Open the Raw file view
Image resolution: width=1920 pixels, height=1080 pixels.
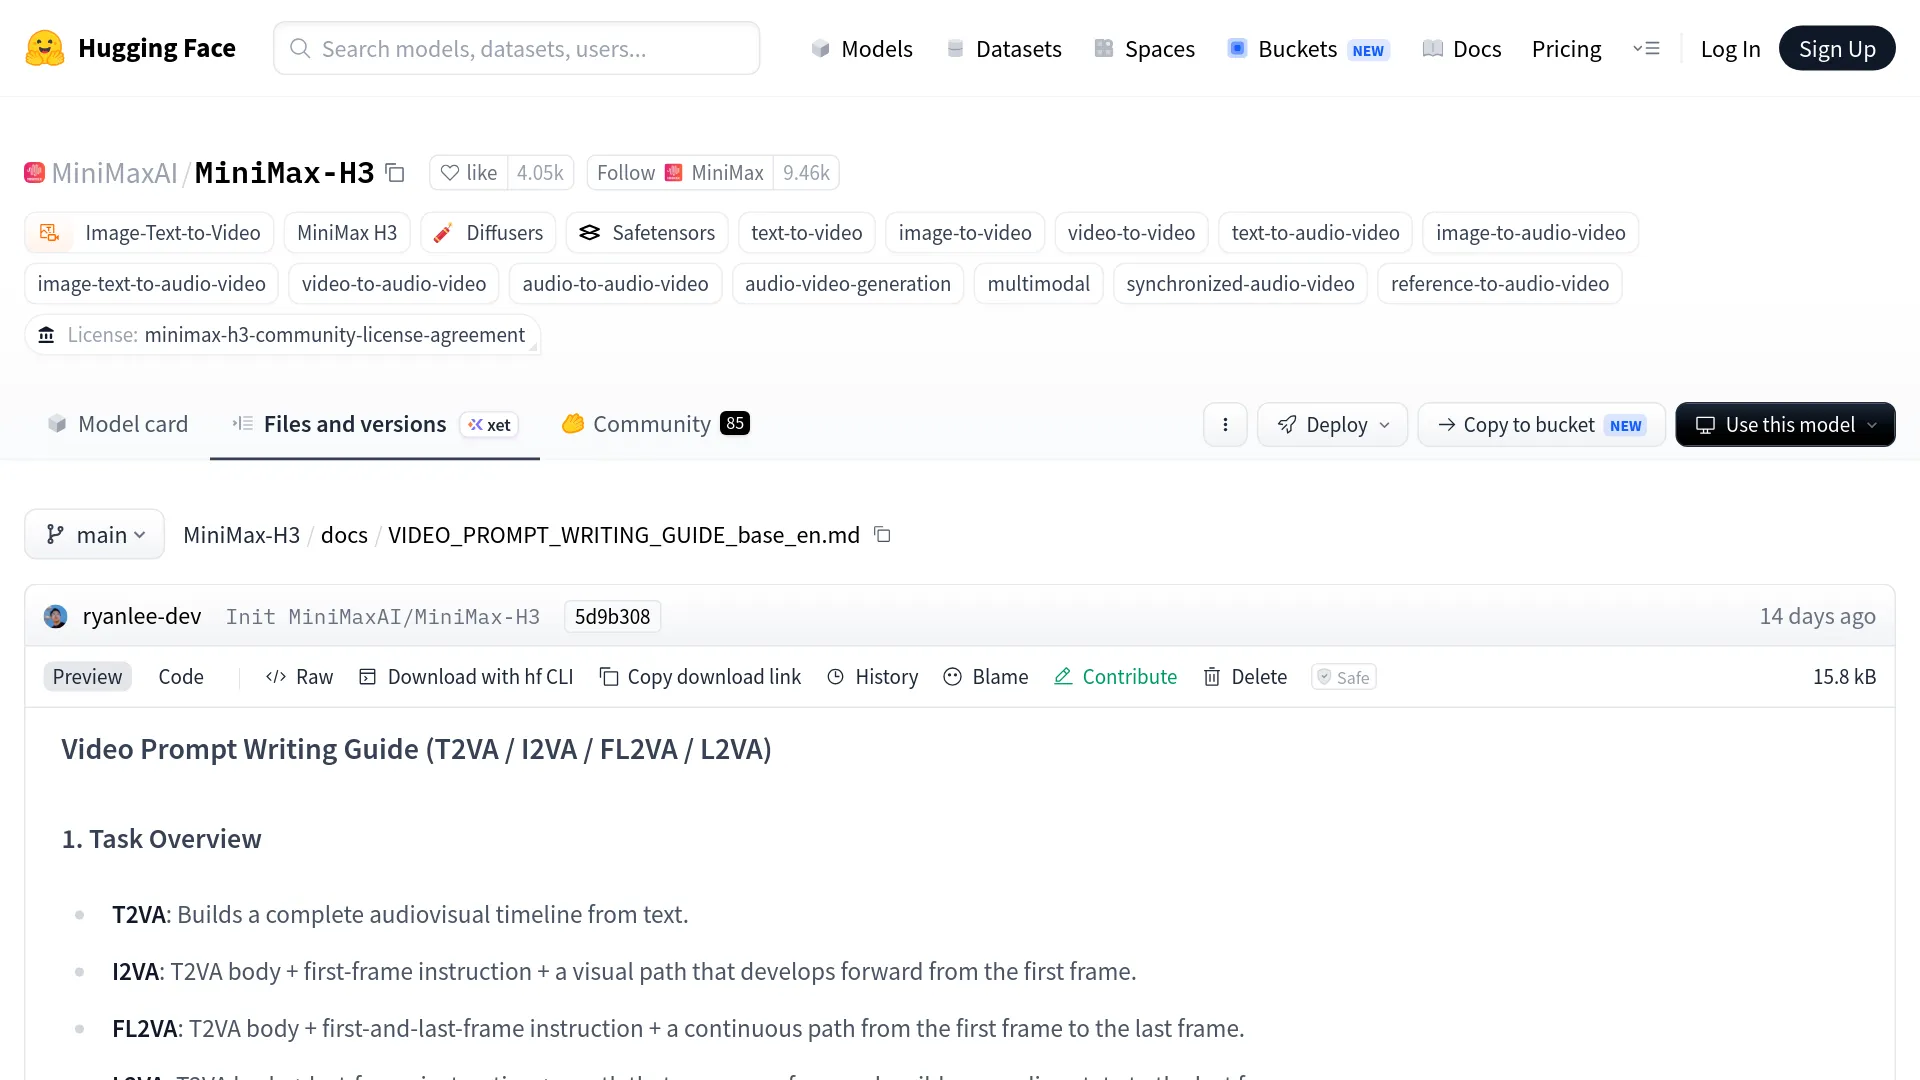(299, 677)
